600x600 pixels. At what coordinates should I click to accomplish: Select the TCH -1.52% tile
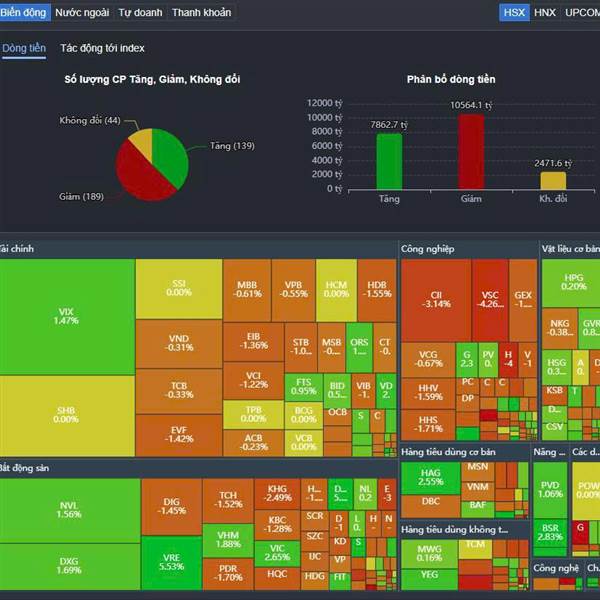(228, 501)
